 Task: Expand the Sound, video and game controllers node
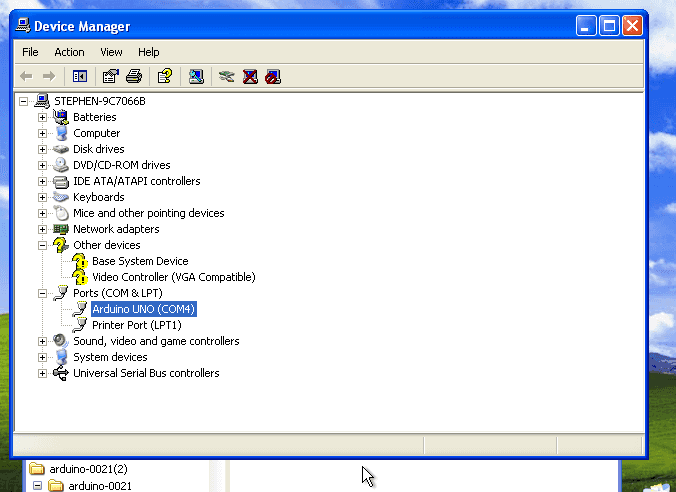point(42,342)
